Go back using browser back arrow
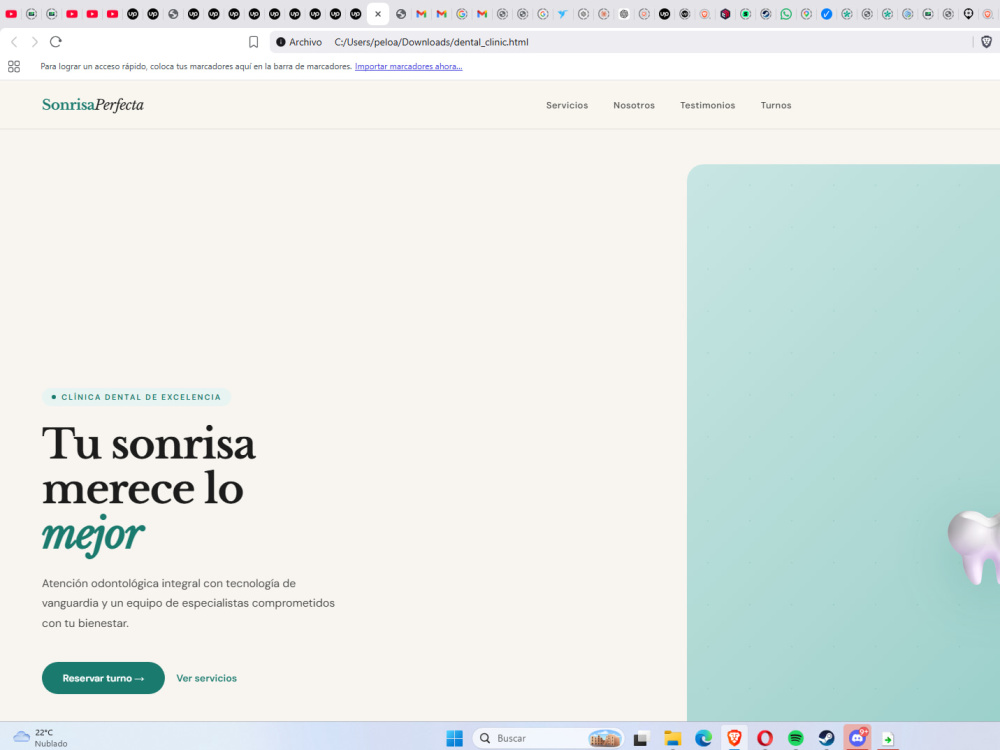The image size is (1000, 750). 14,42
